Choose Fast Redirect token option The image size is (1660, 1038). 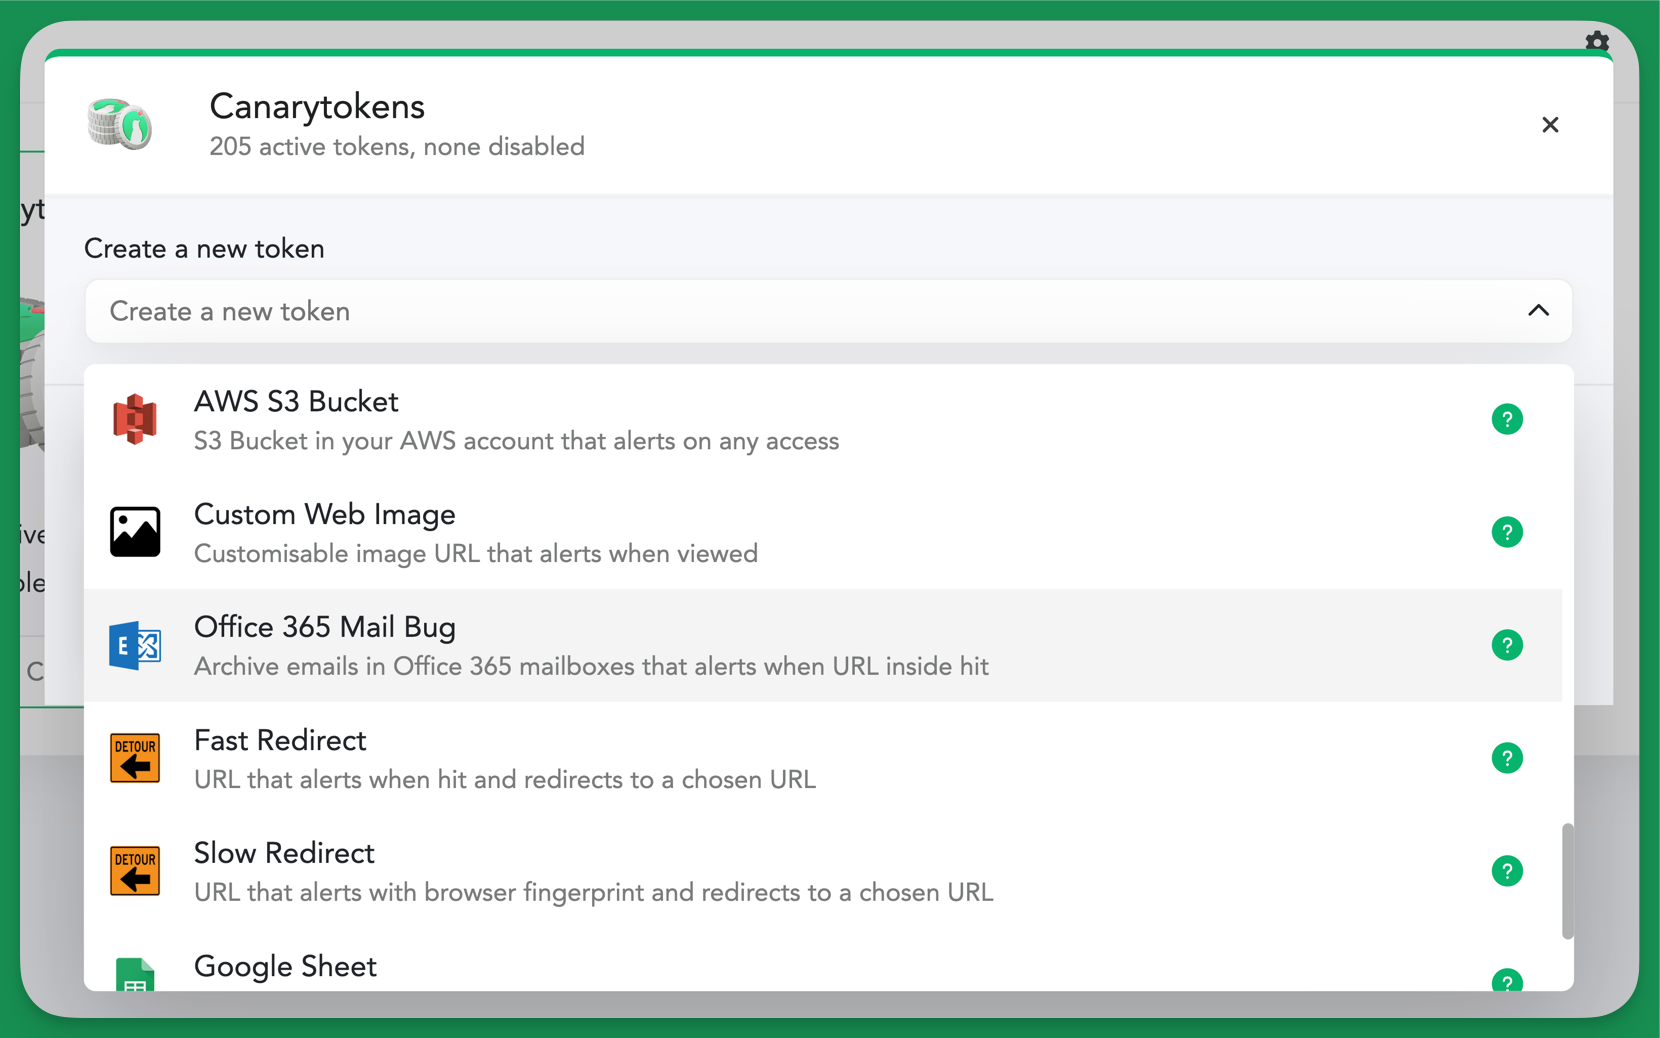point(823,758)
